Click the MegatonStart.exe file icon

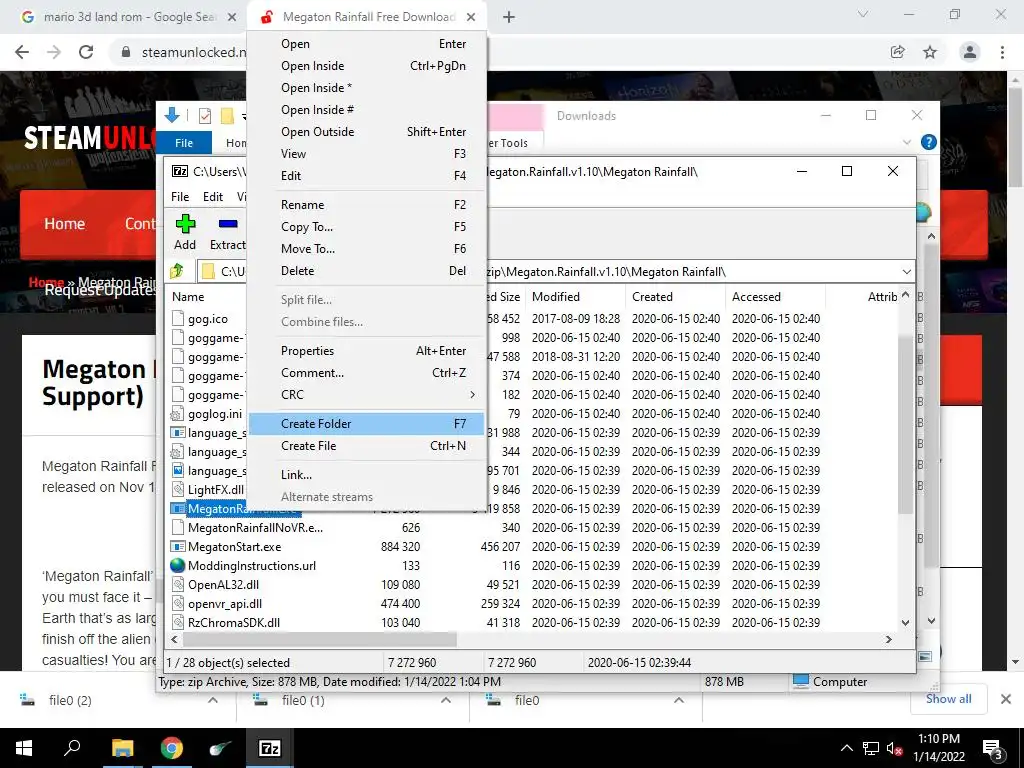click(x=178, y=547)
